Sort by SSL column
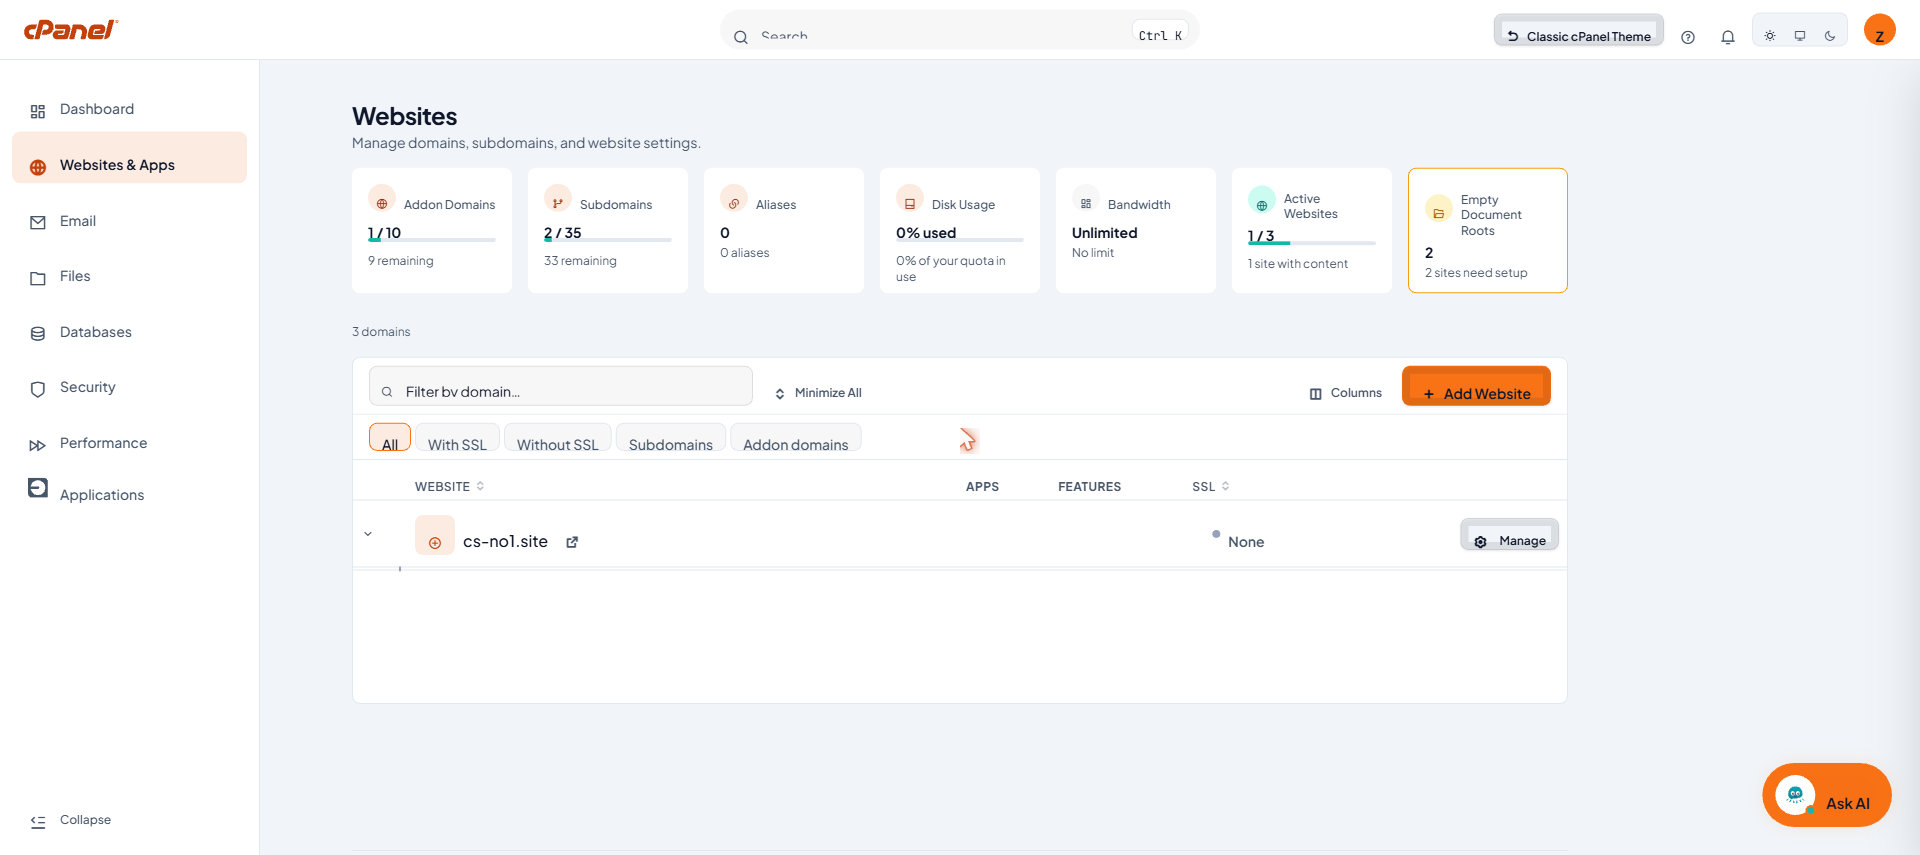 1211,486
